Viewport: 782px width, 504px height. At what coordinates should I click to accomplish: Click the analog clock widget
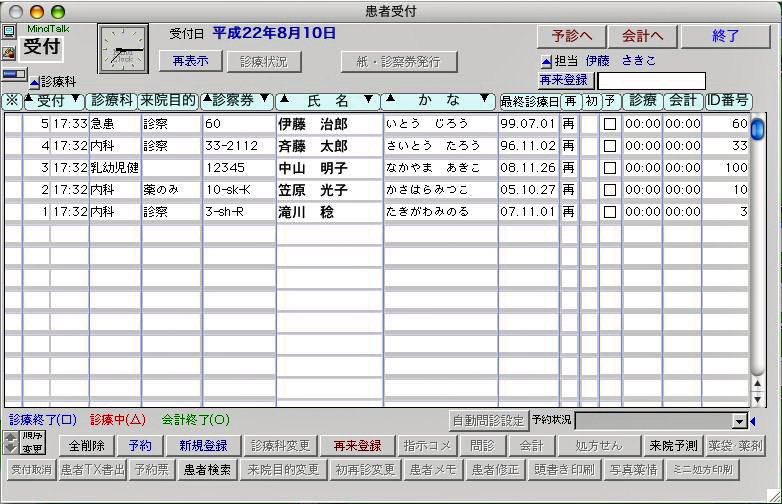(x=123, y=49)
